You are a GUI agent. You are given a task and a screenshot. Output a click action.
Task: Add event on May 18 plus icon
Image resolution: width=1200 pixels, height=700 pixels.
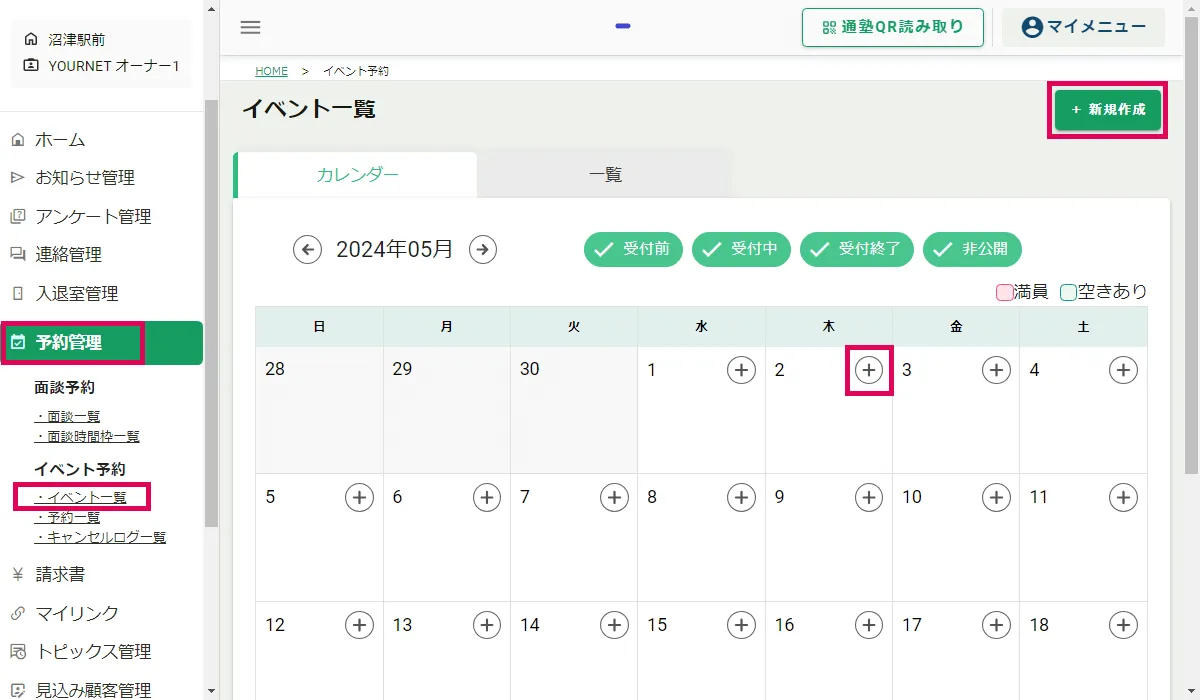[1124, 625]
